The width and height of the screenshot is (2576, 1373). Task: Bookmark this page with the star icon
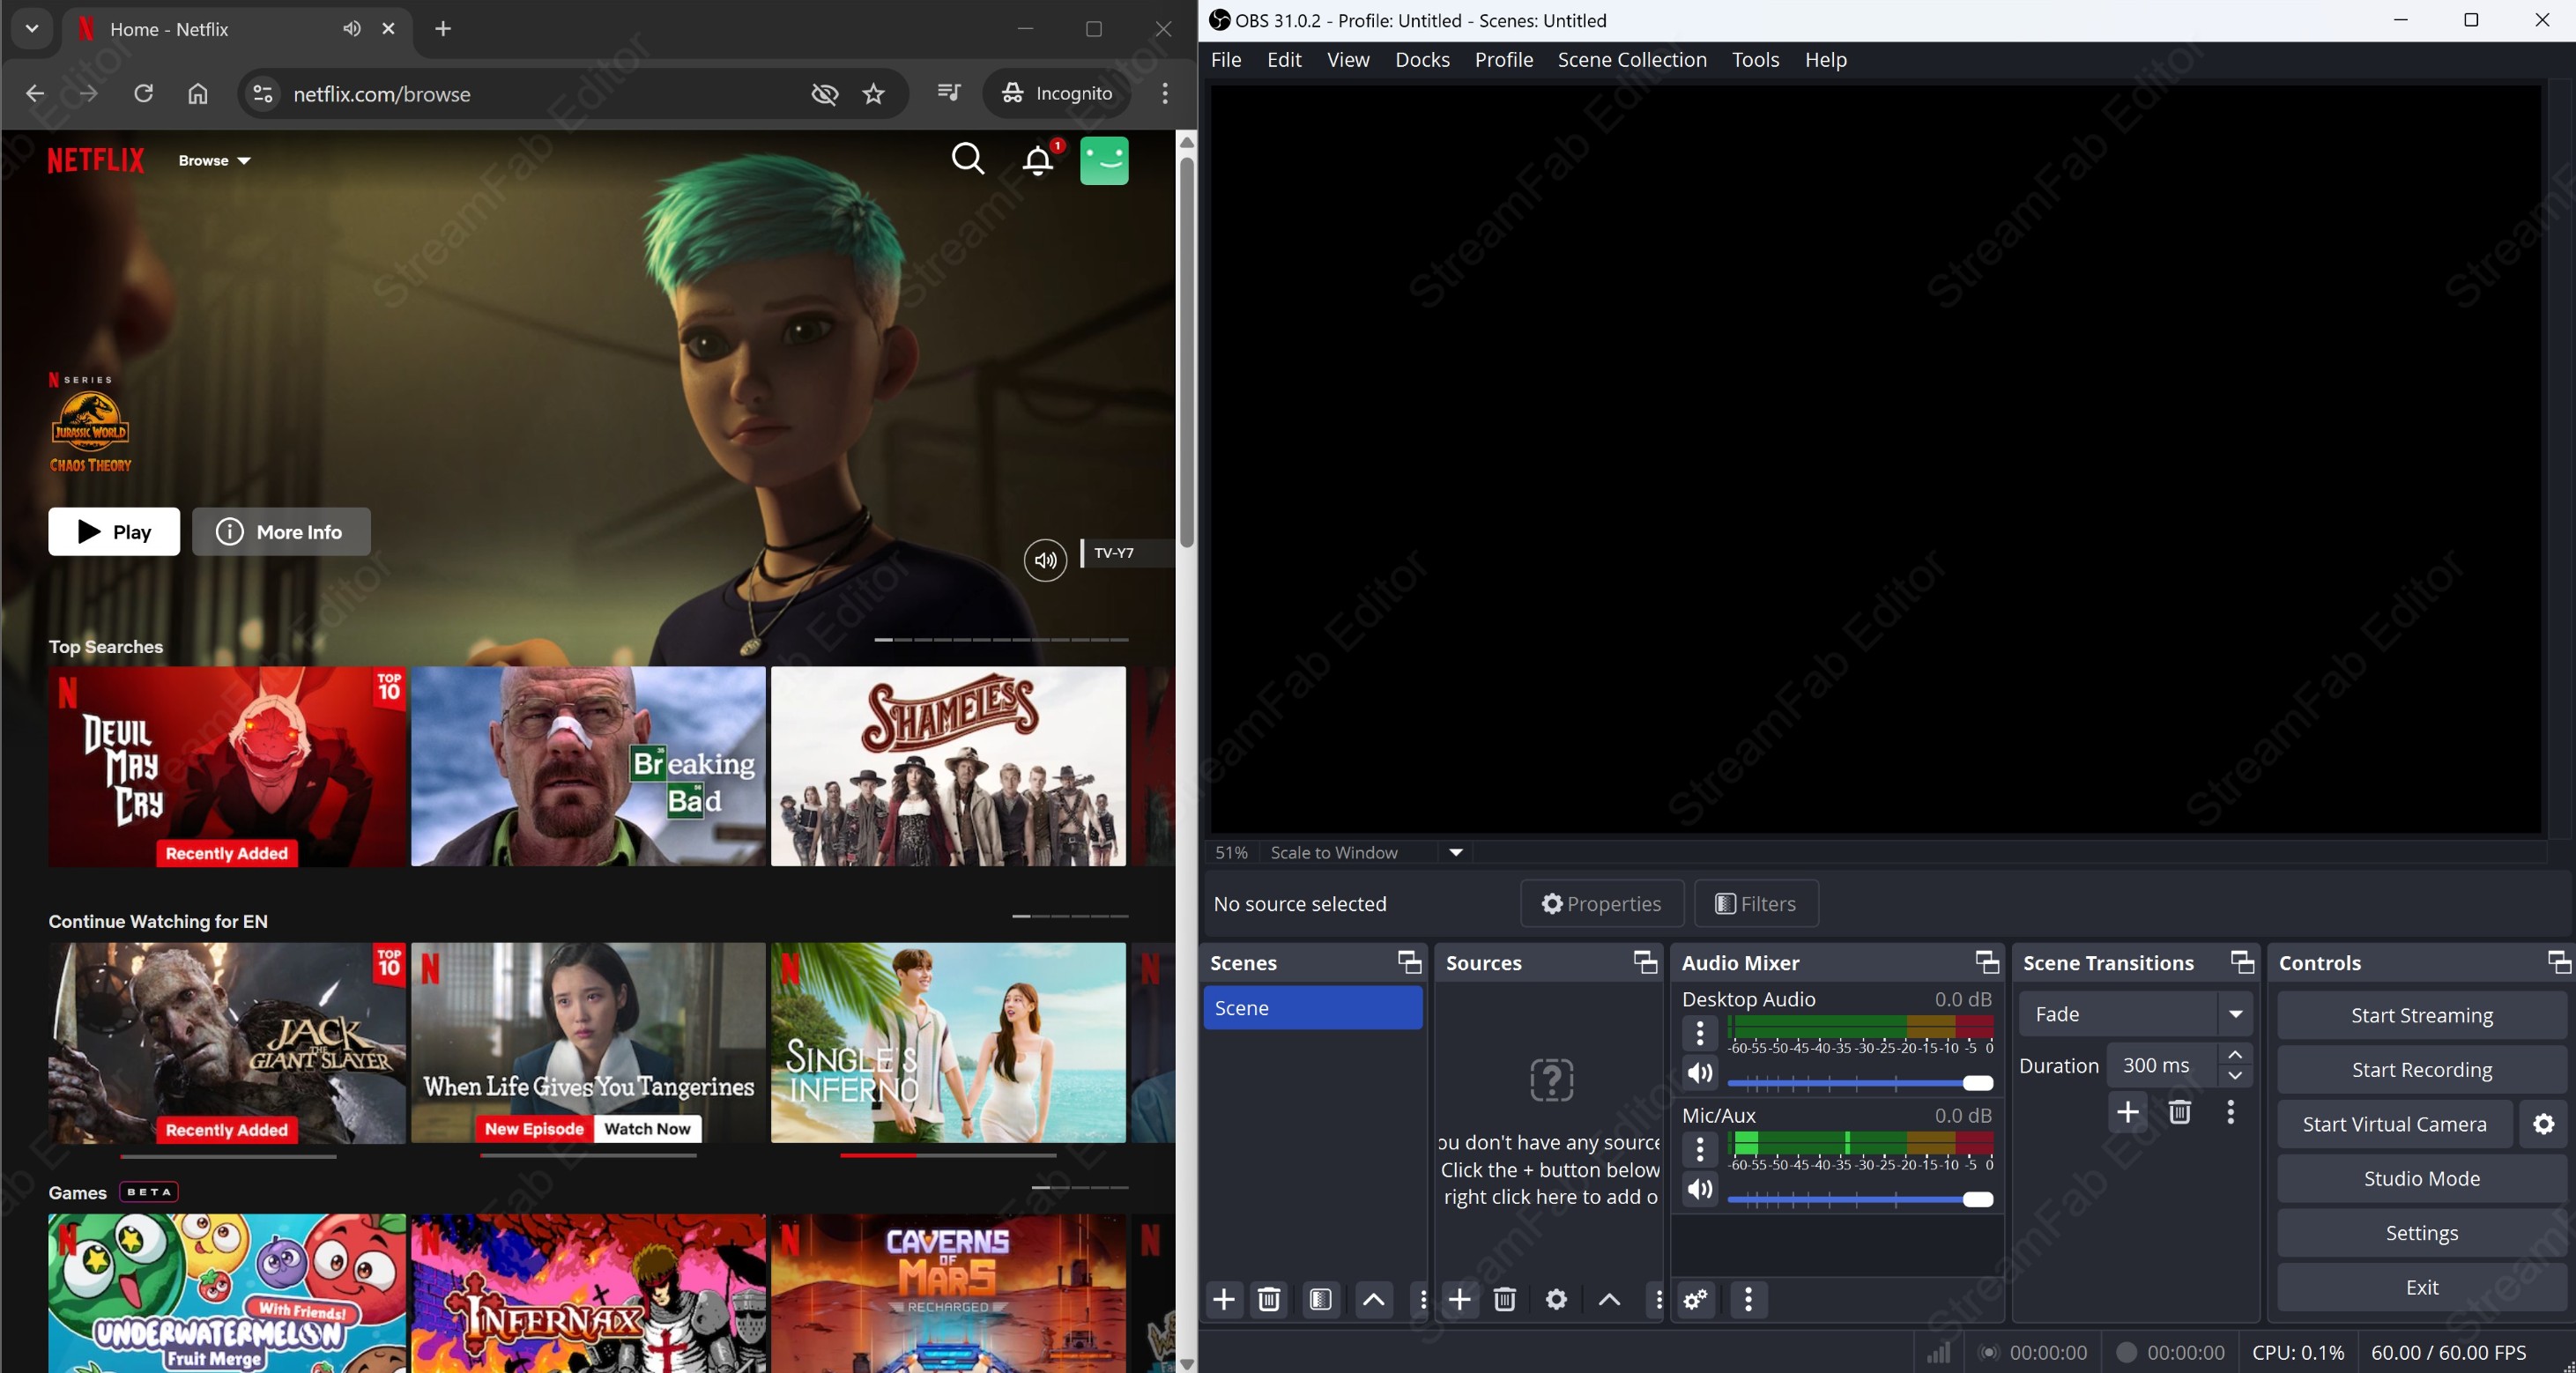(874, 93)
